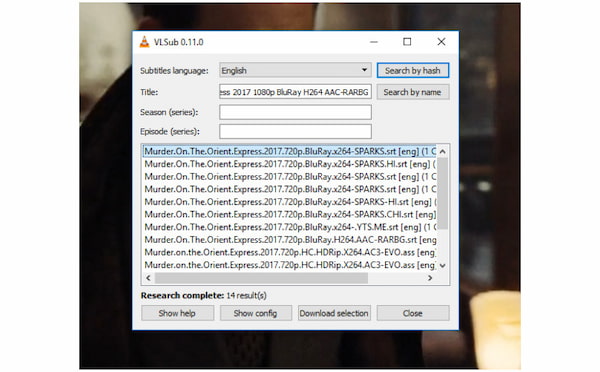Select the highlighted first SPARKS.srt result
This screenshot has width=600, height=372.
(290, 152)
